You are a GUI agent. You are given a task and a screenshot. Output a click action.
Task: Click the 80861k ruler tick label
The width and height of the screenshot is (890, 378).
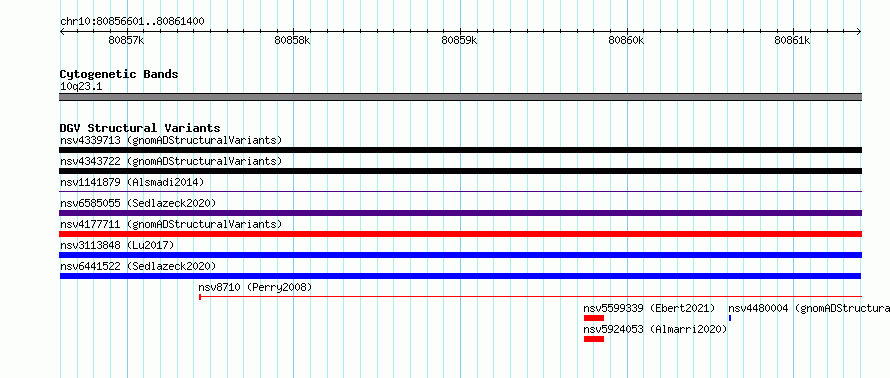click(792, 40)
